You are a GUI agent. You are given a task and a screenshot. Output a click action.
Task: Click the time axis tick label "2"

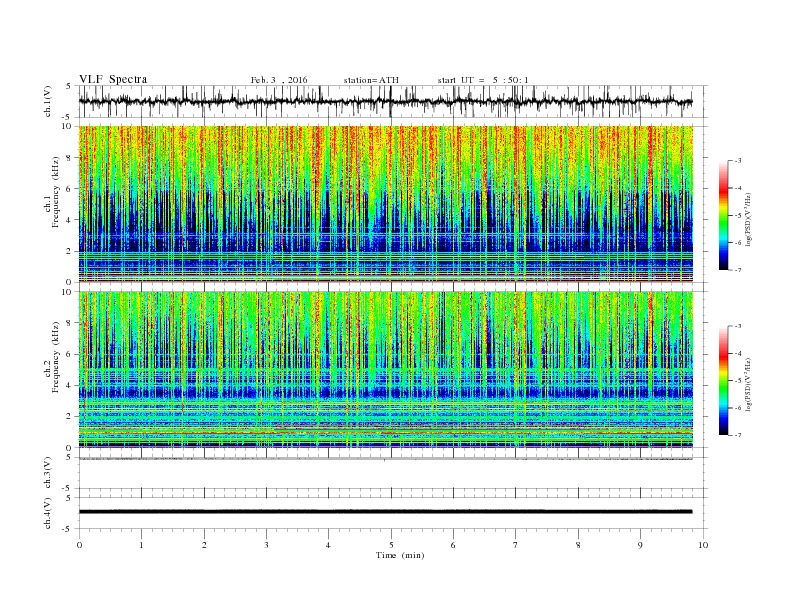pyautogui.click(x=204, y=545)
